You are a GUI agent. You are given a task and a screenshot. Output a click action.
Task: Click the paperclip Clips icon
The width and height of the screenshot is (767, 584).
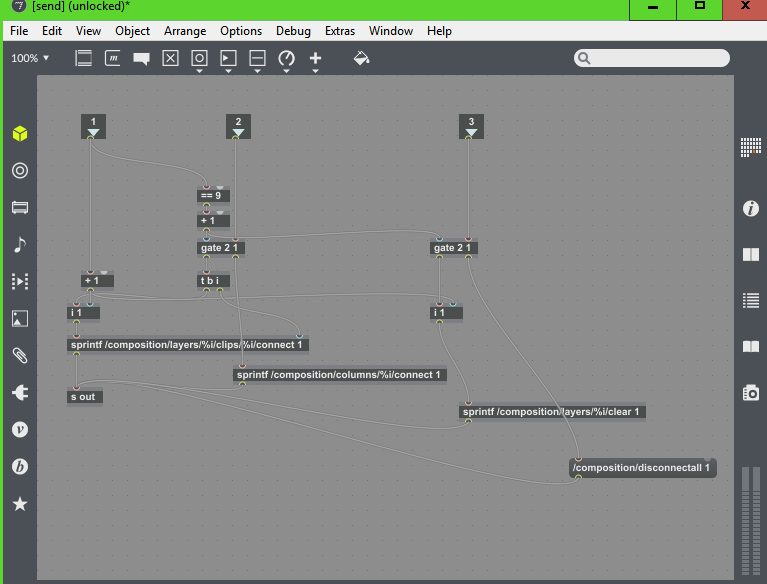(19, 355)
